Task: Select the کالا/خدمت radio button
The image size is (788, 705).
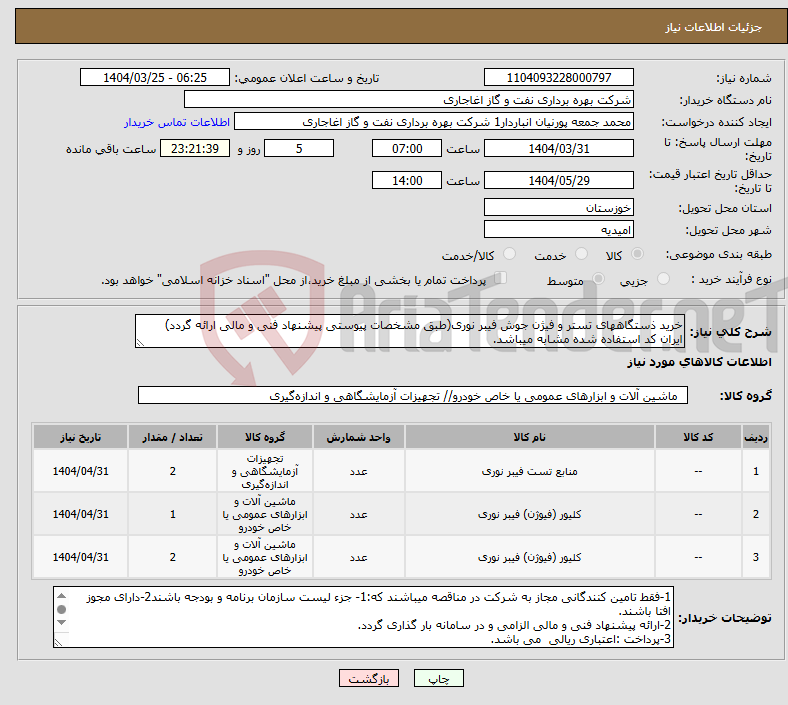Action: [x=509, y=254]
